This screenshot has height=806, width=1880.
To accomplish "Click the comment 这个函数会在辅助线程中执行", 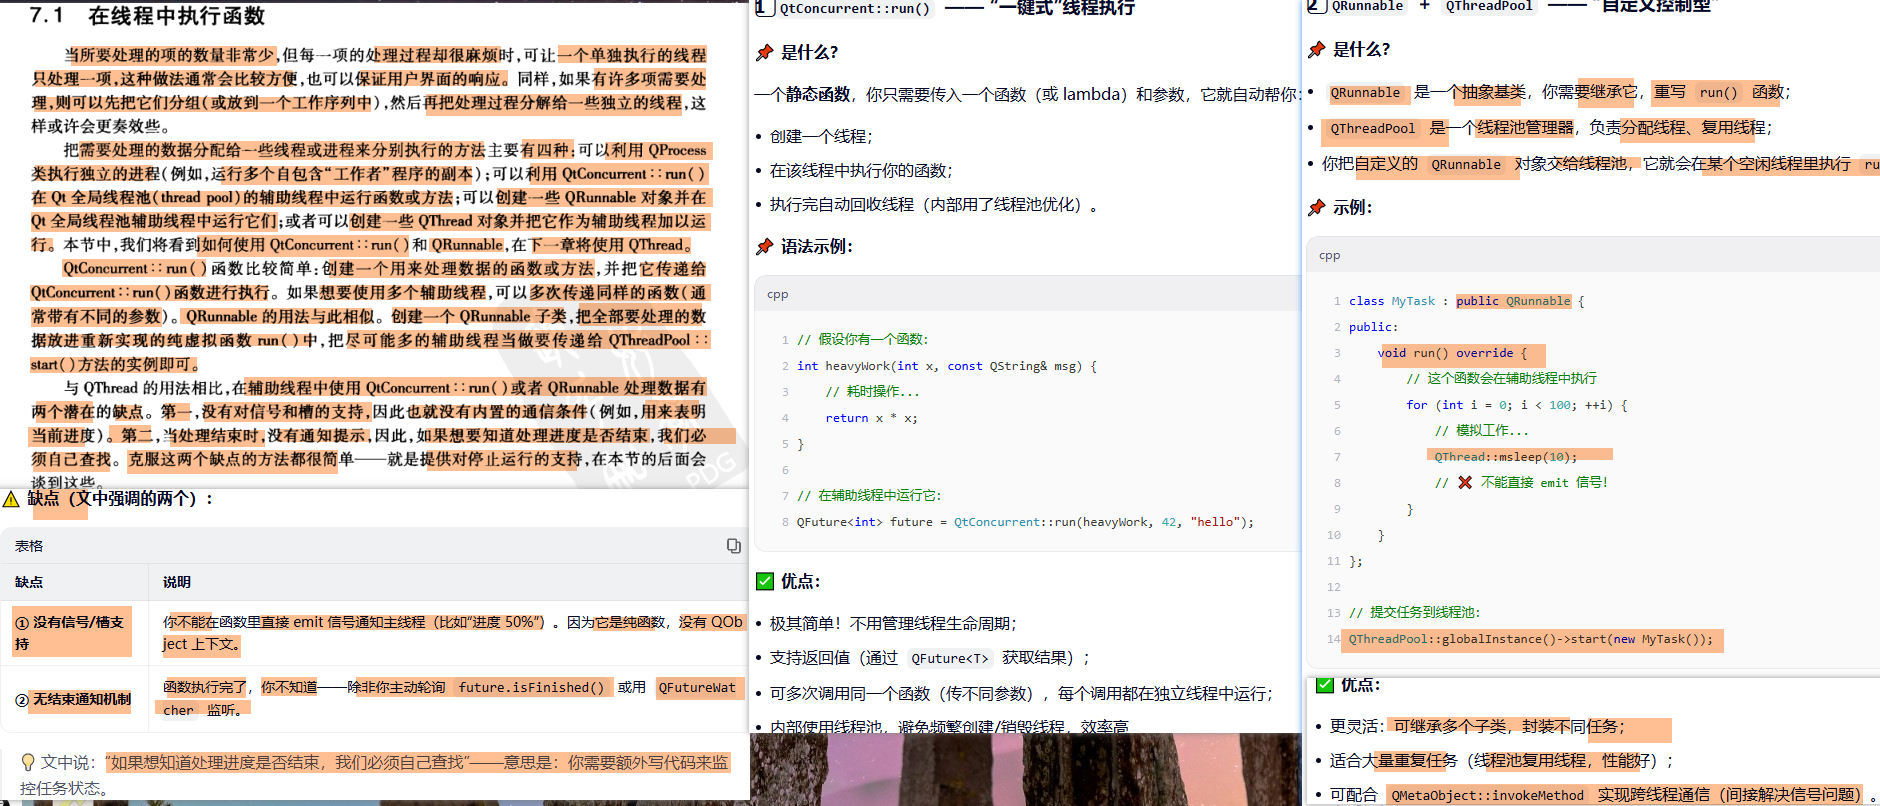I will click(1501, 379).
